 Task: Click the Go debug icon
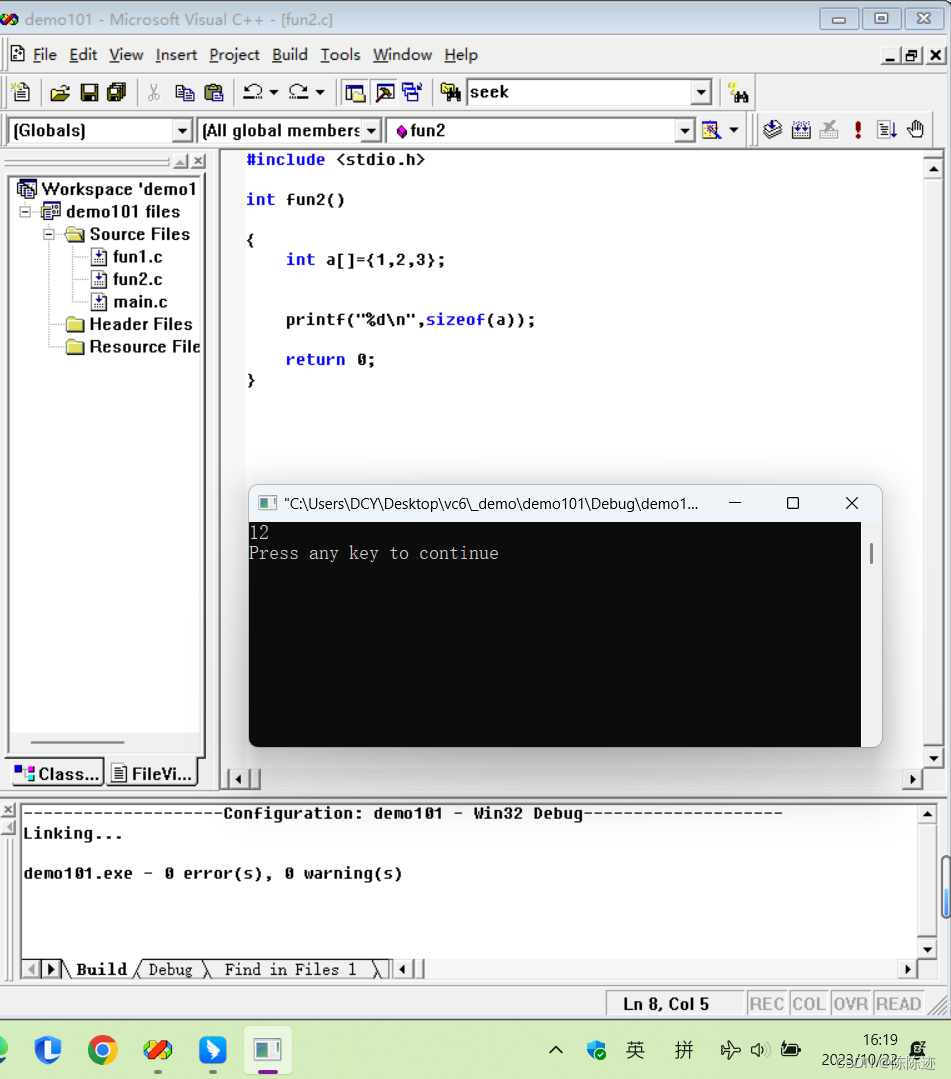click(887, 129)
